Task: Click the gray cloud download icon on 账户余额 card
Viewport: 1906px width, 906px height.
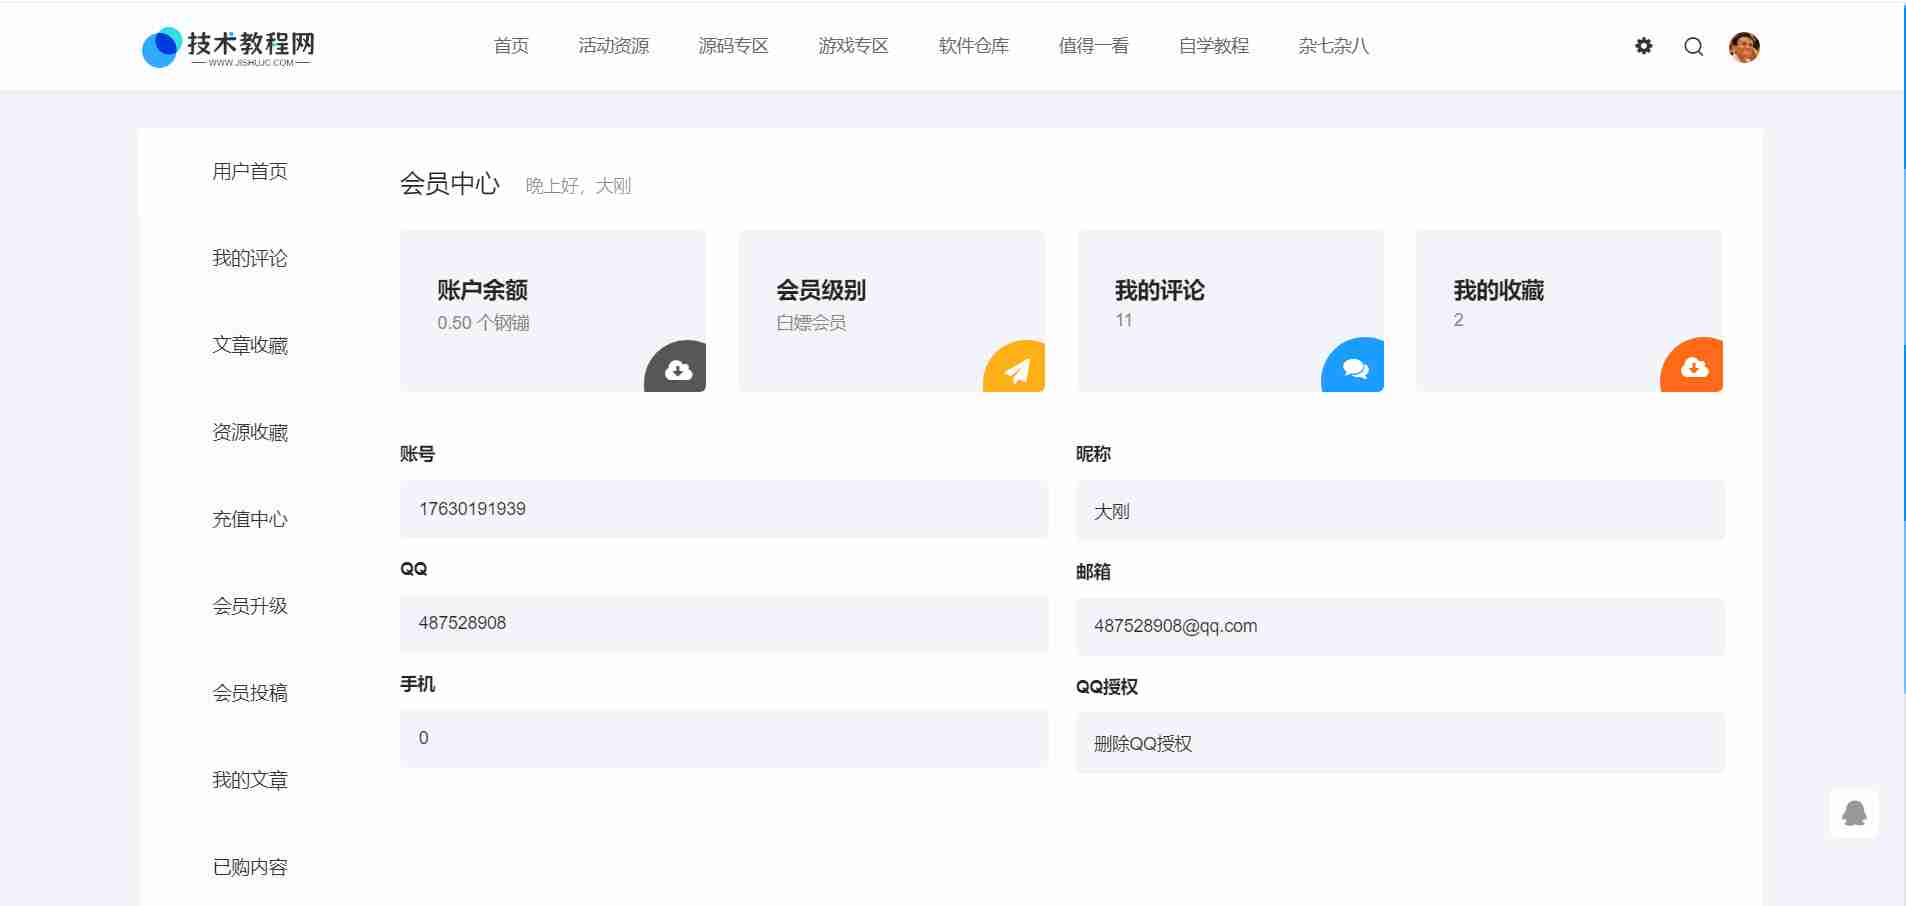Action: [x=677, y=369]
